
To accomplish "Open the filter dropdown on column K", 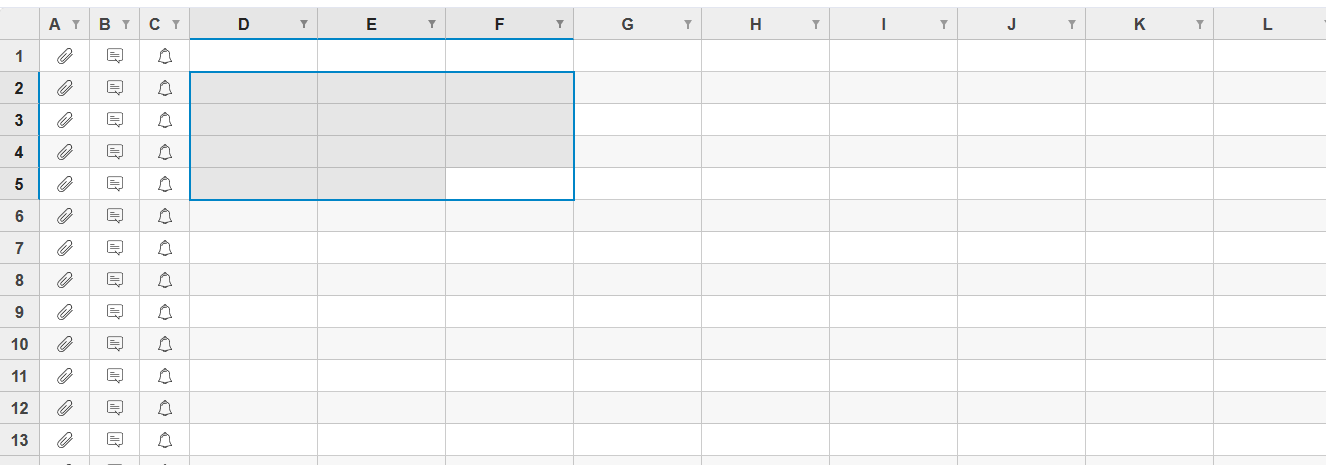I will (x=1200, y=25).
